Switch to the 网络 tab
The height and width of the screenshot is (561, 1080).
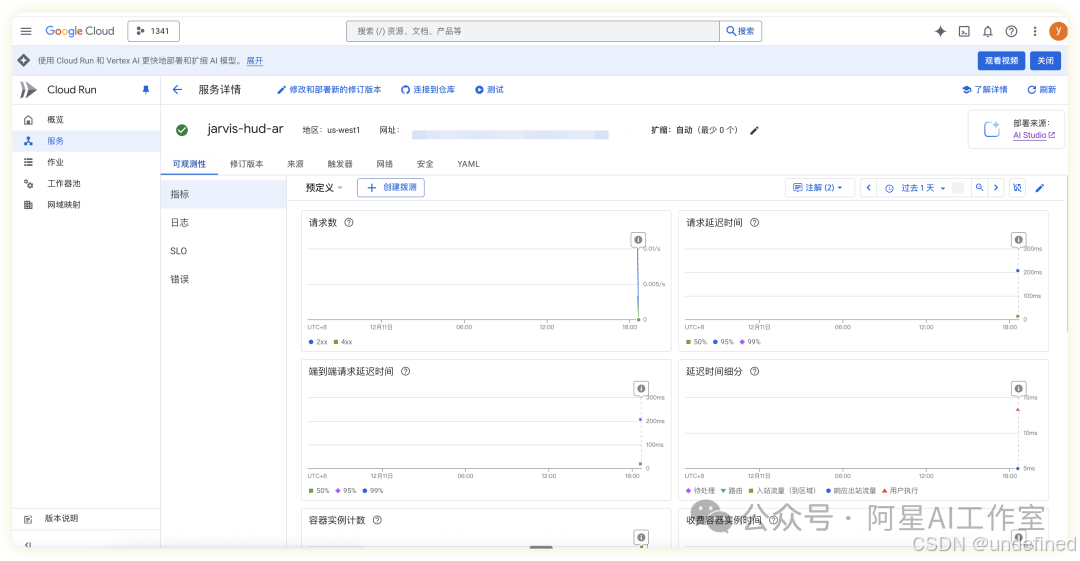(384, 164)
